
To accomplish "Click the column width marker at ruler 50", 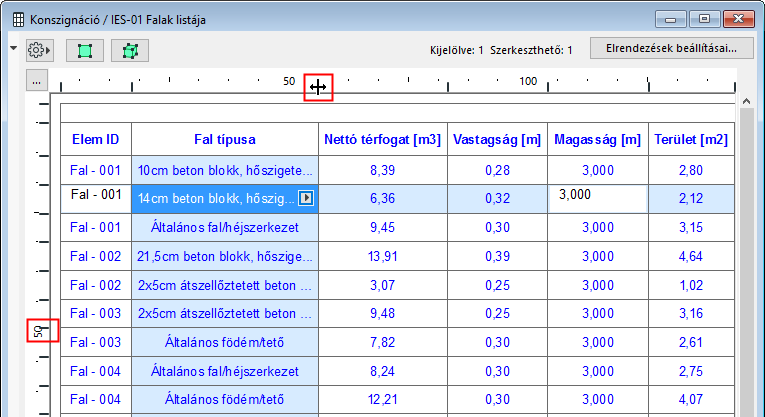I will [x=318, y=87].
